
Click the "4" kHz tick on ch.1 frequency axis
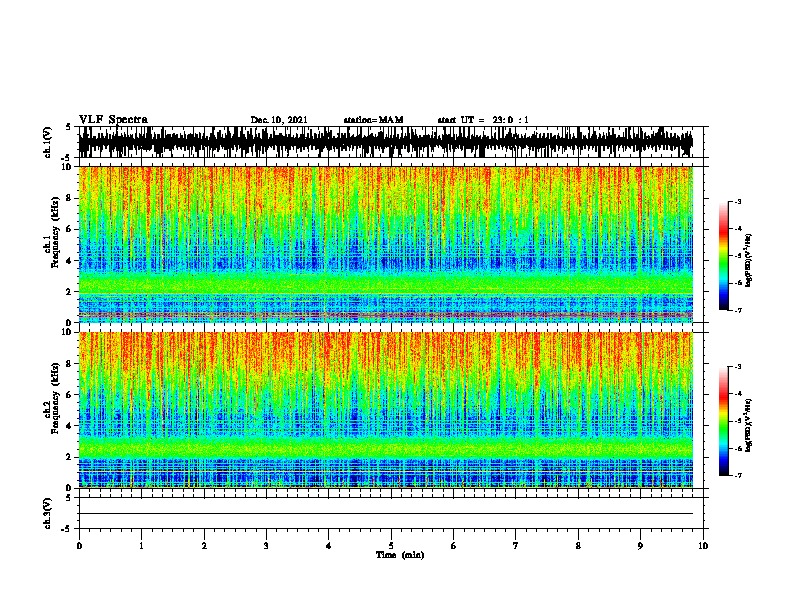pos(69,261)
